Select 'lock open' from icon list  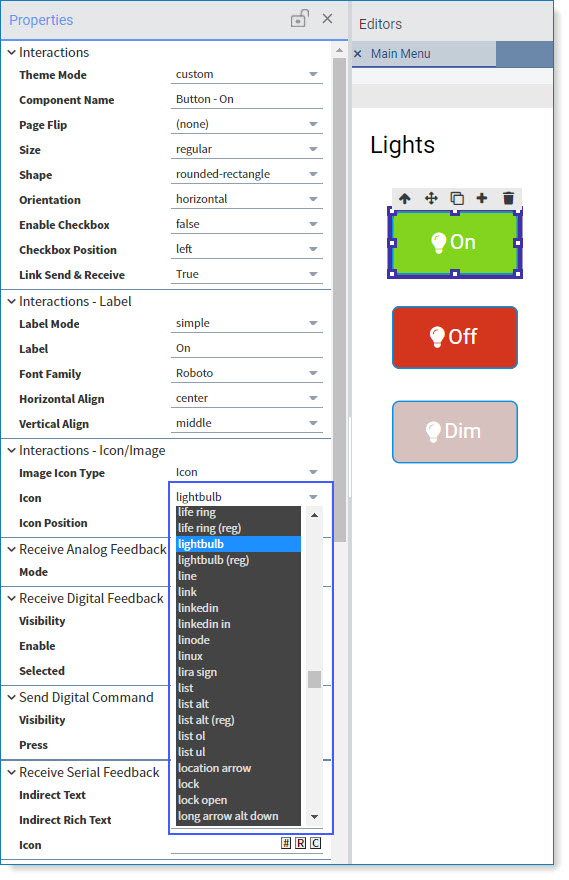[238, 800]
